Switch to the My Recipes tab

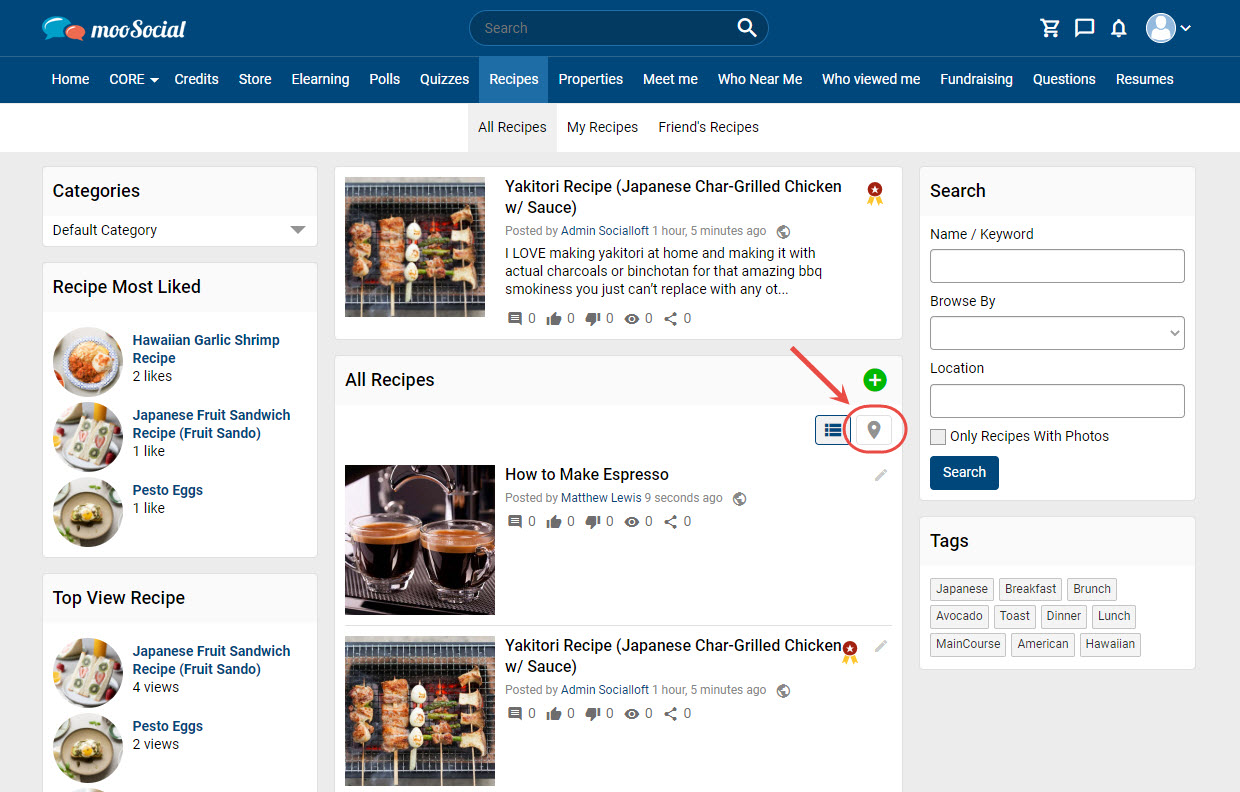coord(602,127)
